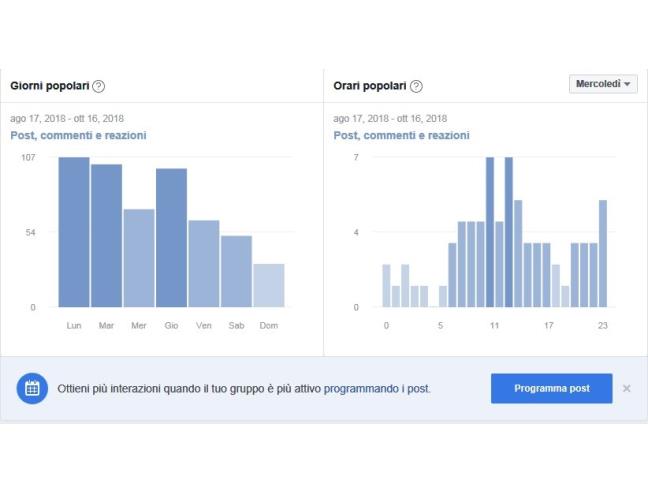Click the hour 0 bar in hourly chart
The height and width of the screenshot is (492, 648).
click(x=387, y=286)
